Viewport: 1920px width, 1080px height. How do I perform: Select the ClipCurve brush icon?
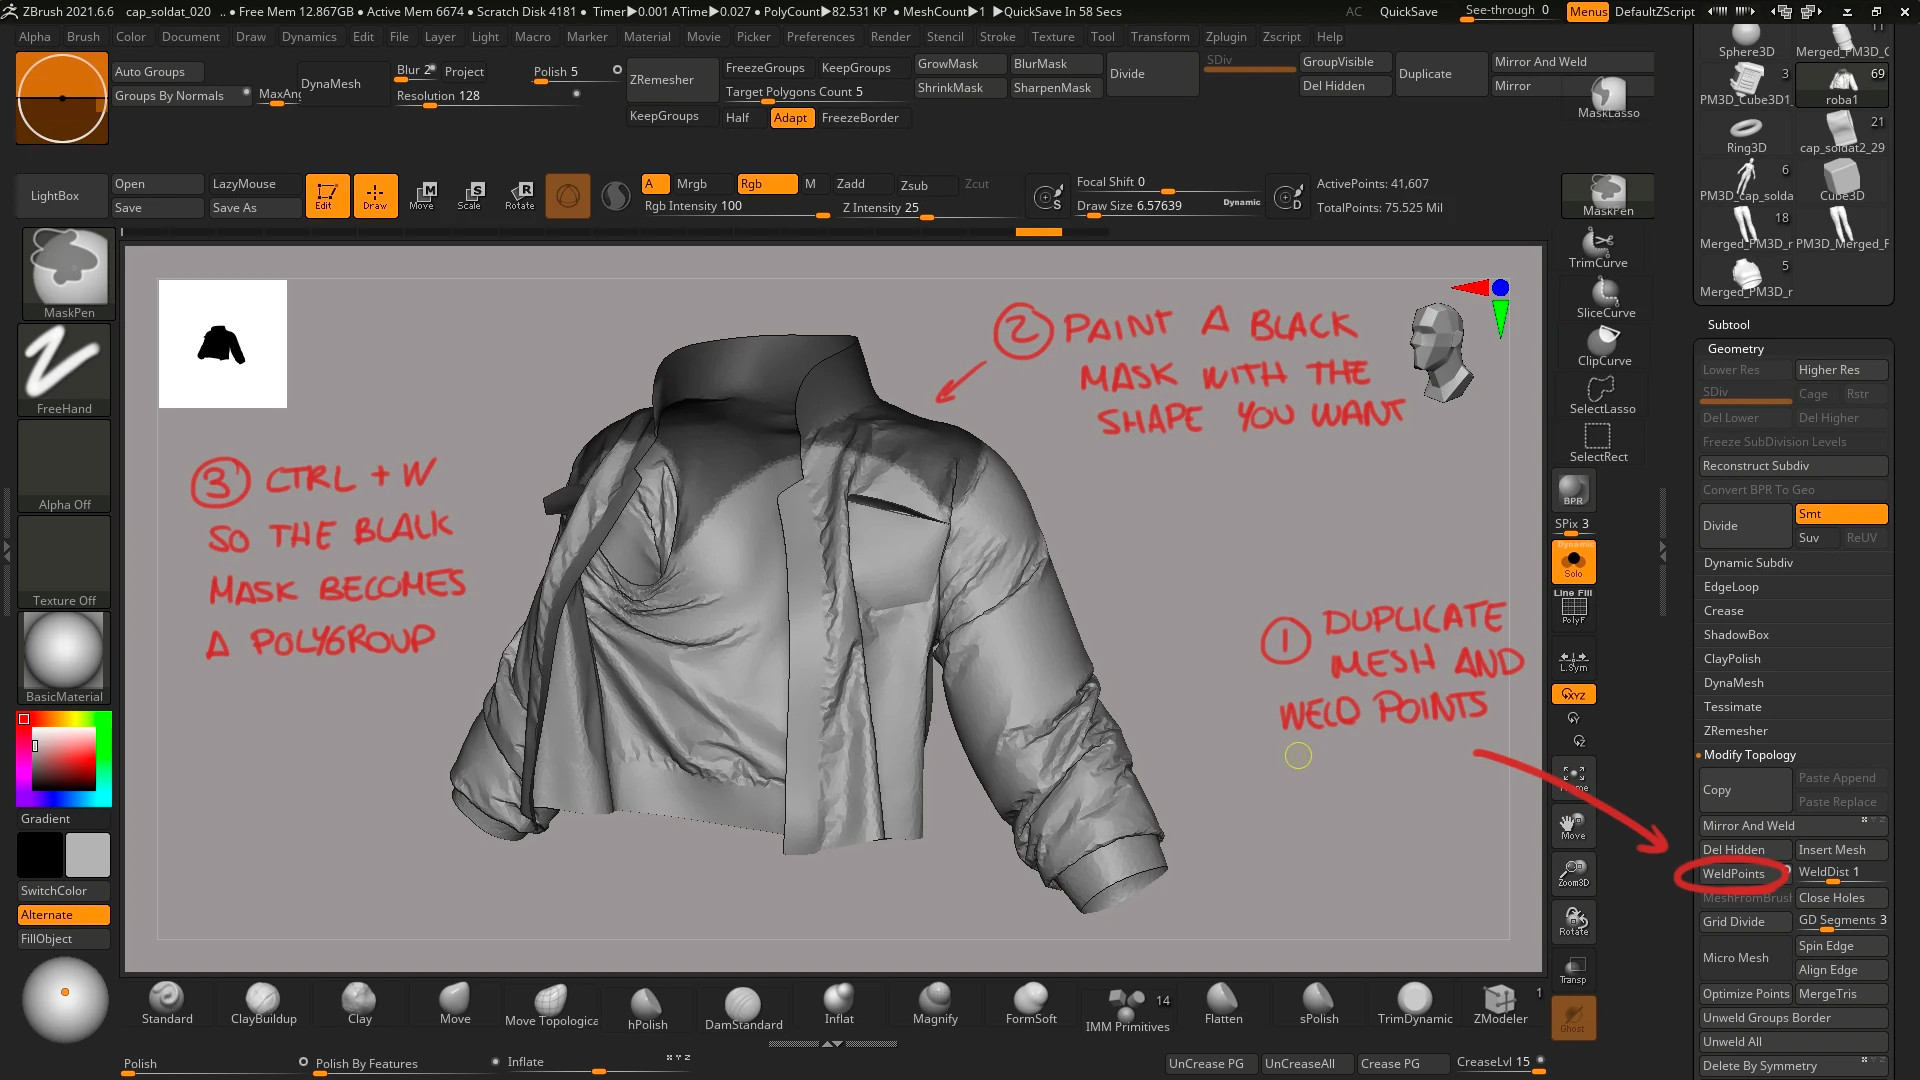(1603, 346)
